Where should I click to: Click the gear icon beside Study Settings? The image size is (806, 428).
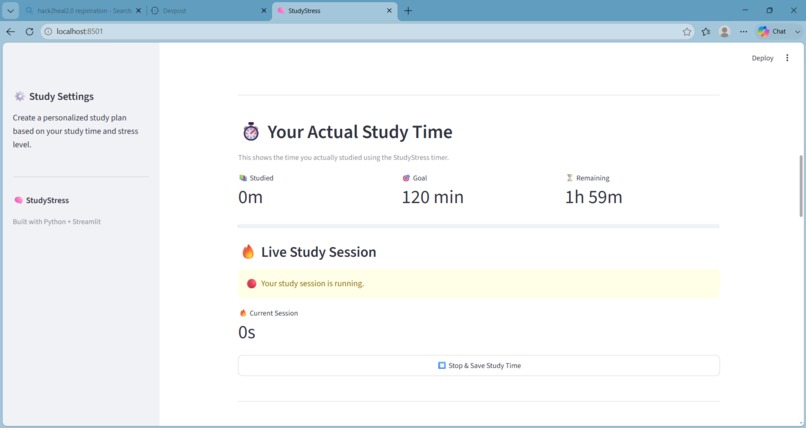click(20, 96)
